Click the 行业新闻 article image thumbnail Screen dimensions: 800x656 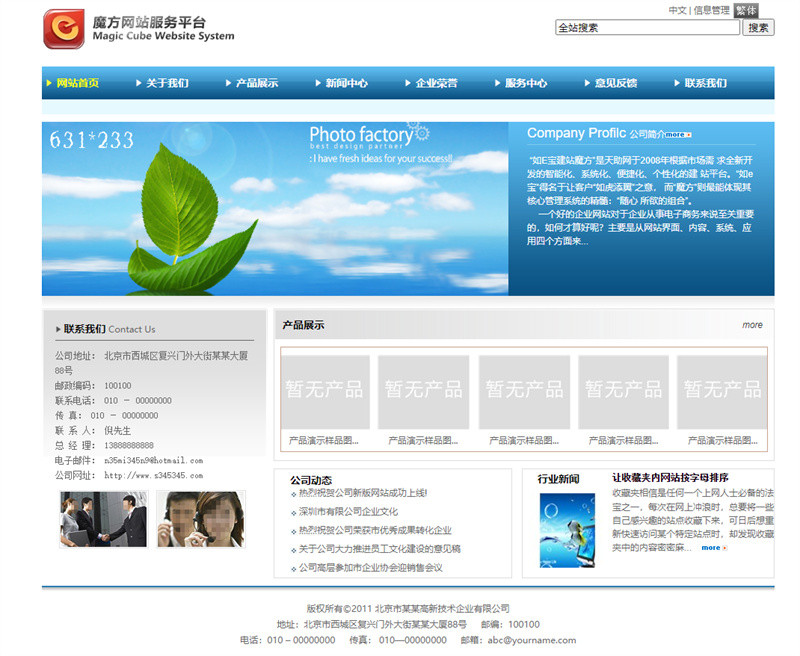tap(567, 531)
